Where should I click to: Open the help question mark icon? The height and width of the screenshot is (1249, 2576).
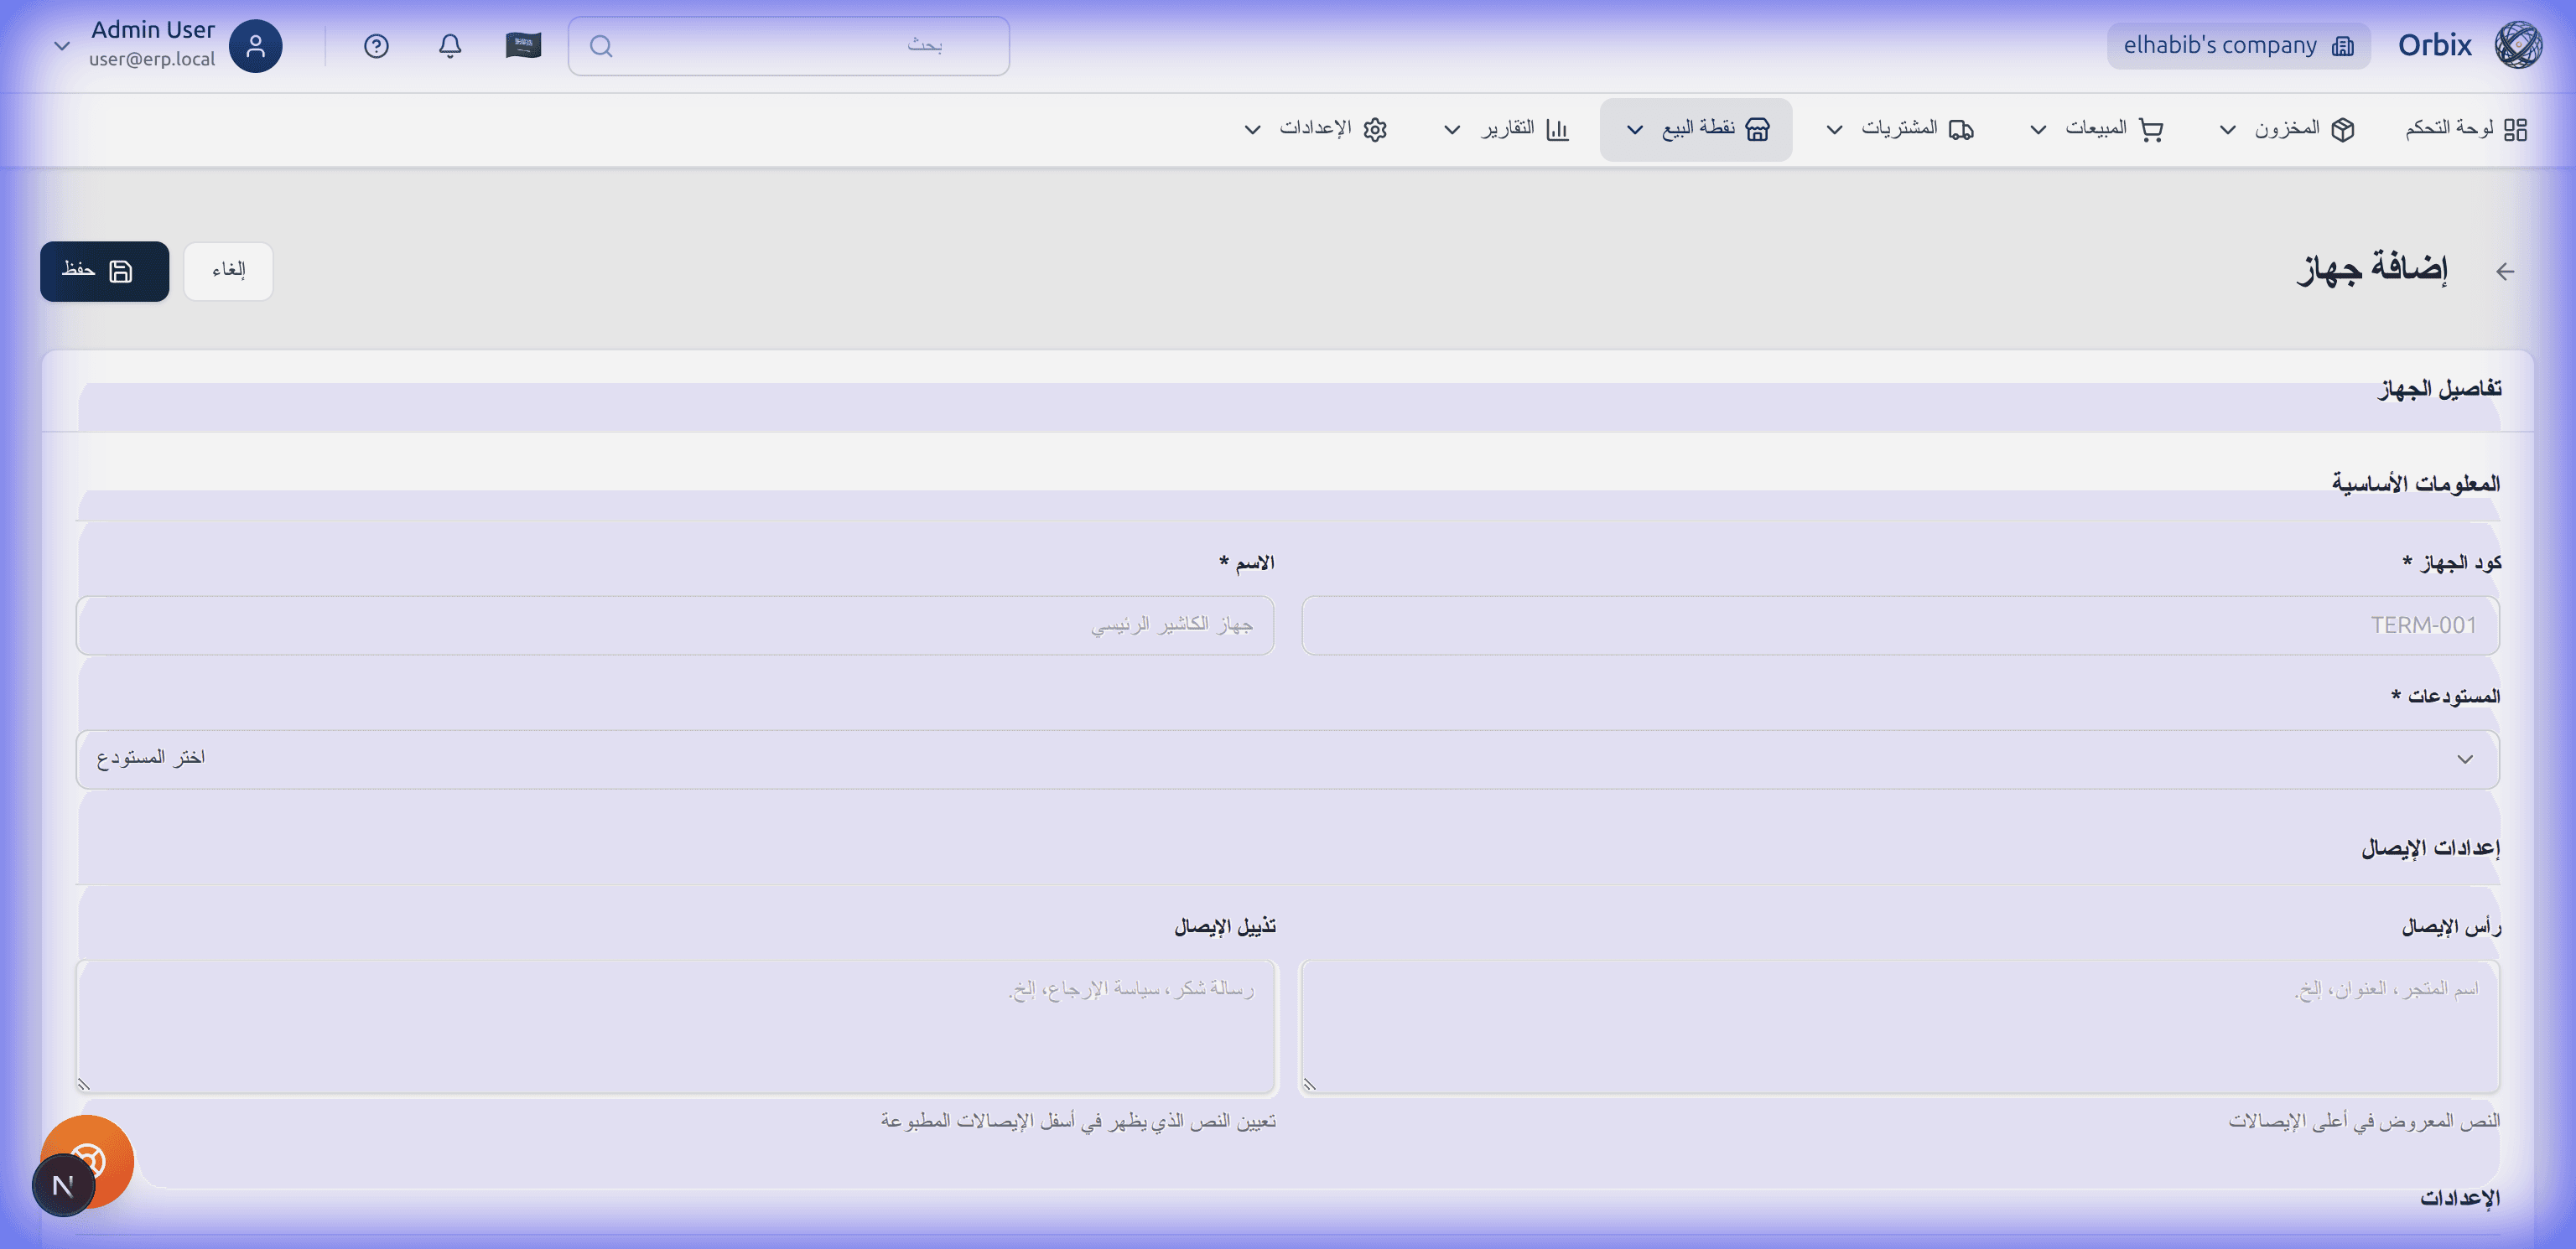pos(376,45)
